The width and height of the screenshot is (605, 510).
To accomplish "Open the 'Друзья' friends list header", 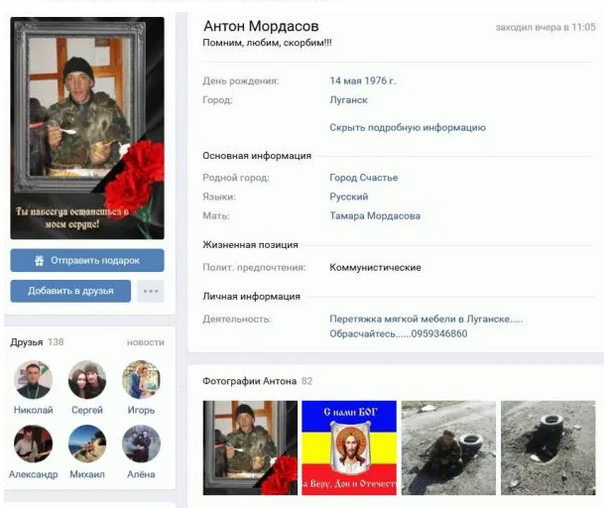I will point(27,342).
